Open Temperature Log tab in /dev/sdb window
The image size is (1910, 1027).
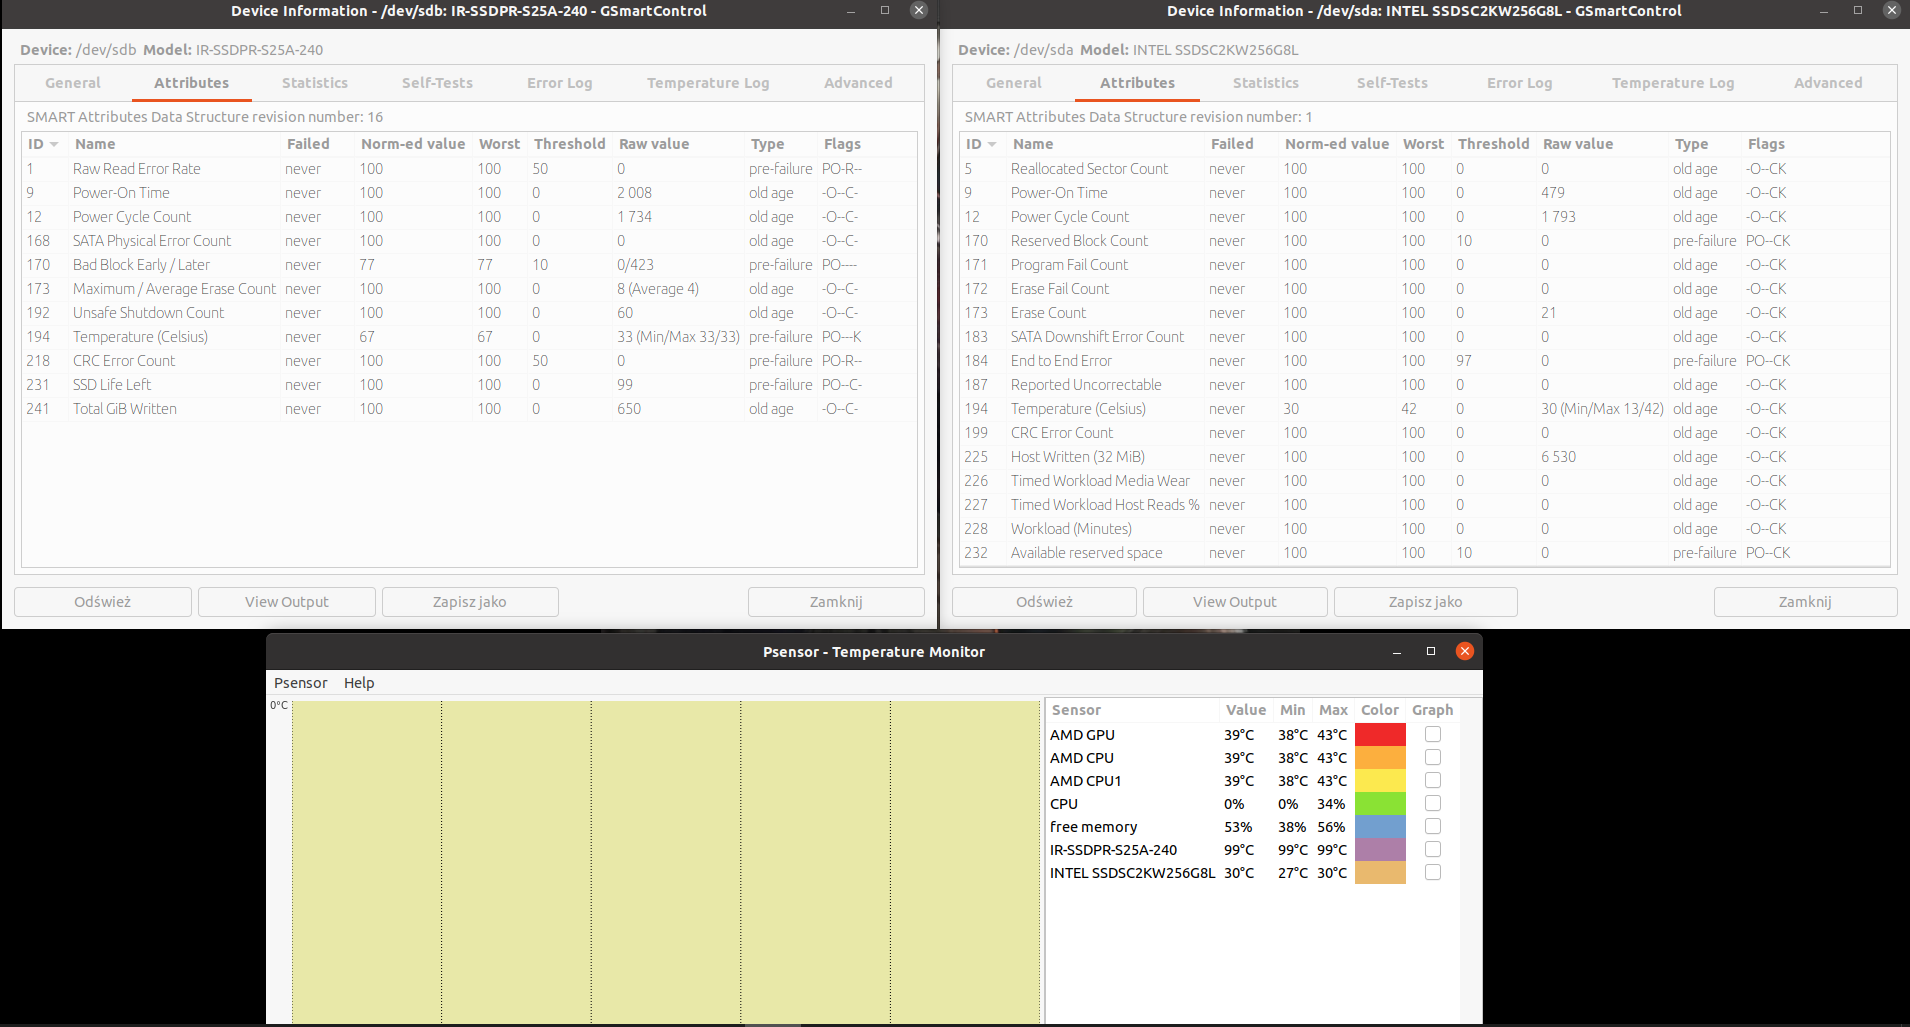click(x=708, y=83)
